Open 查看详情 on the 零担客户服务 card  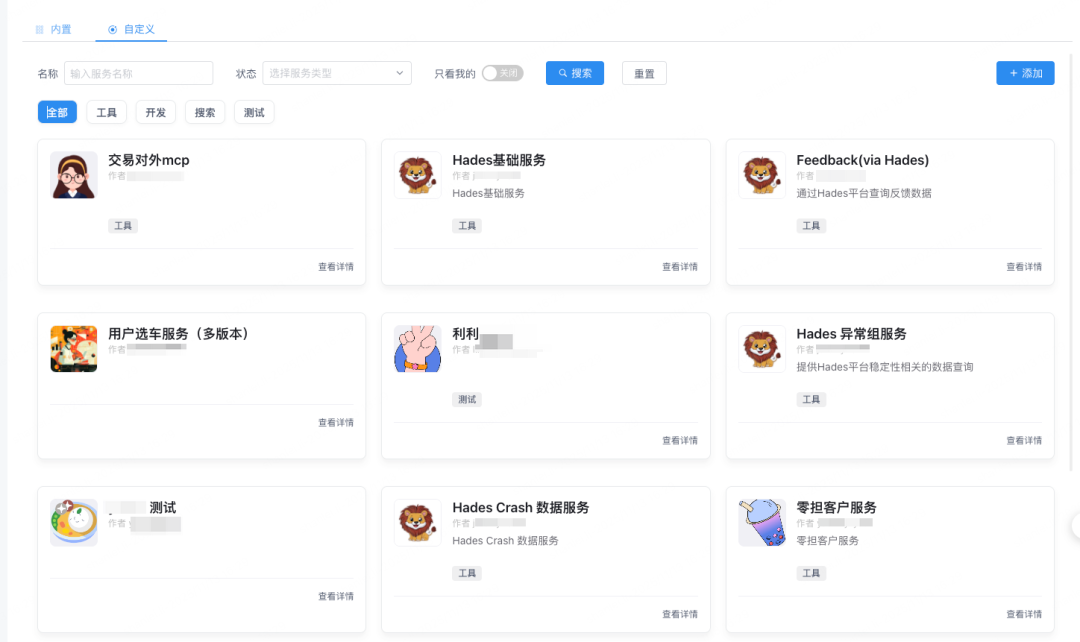pos(1023,613)
